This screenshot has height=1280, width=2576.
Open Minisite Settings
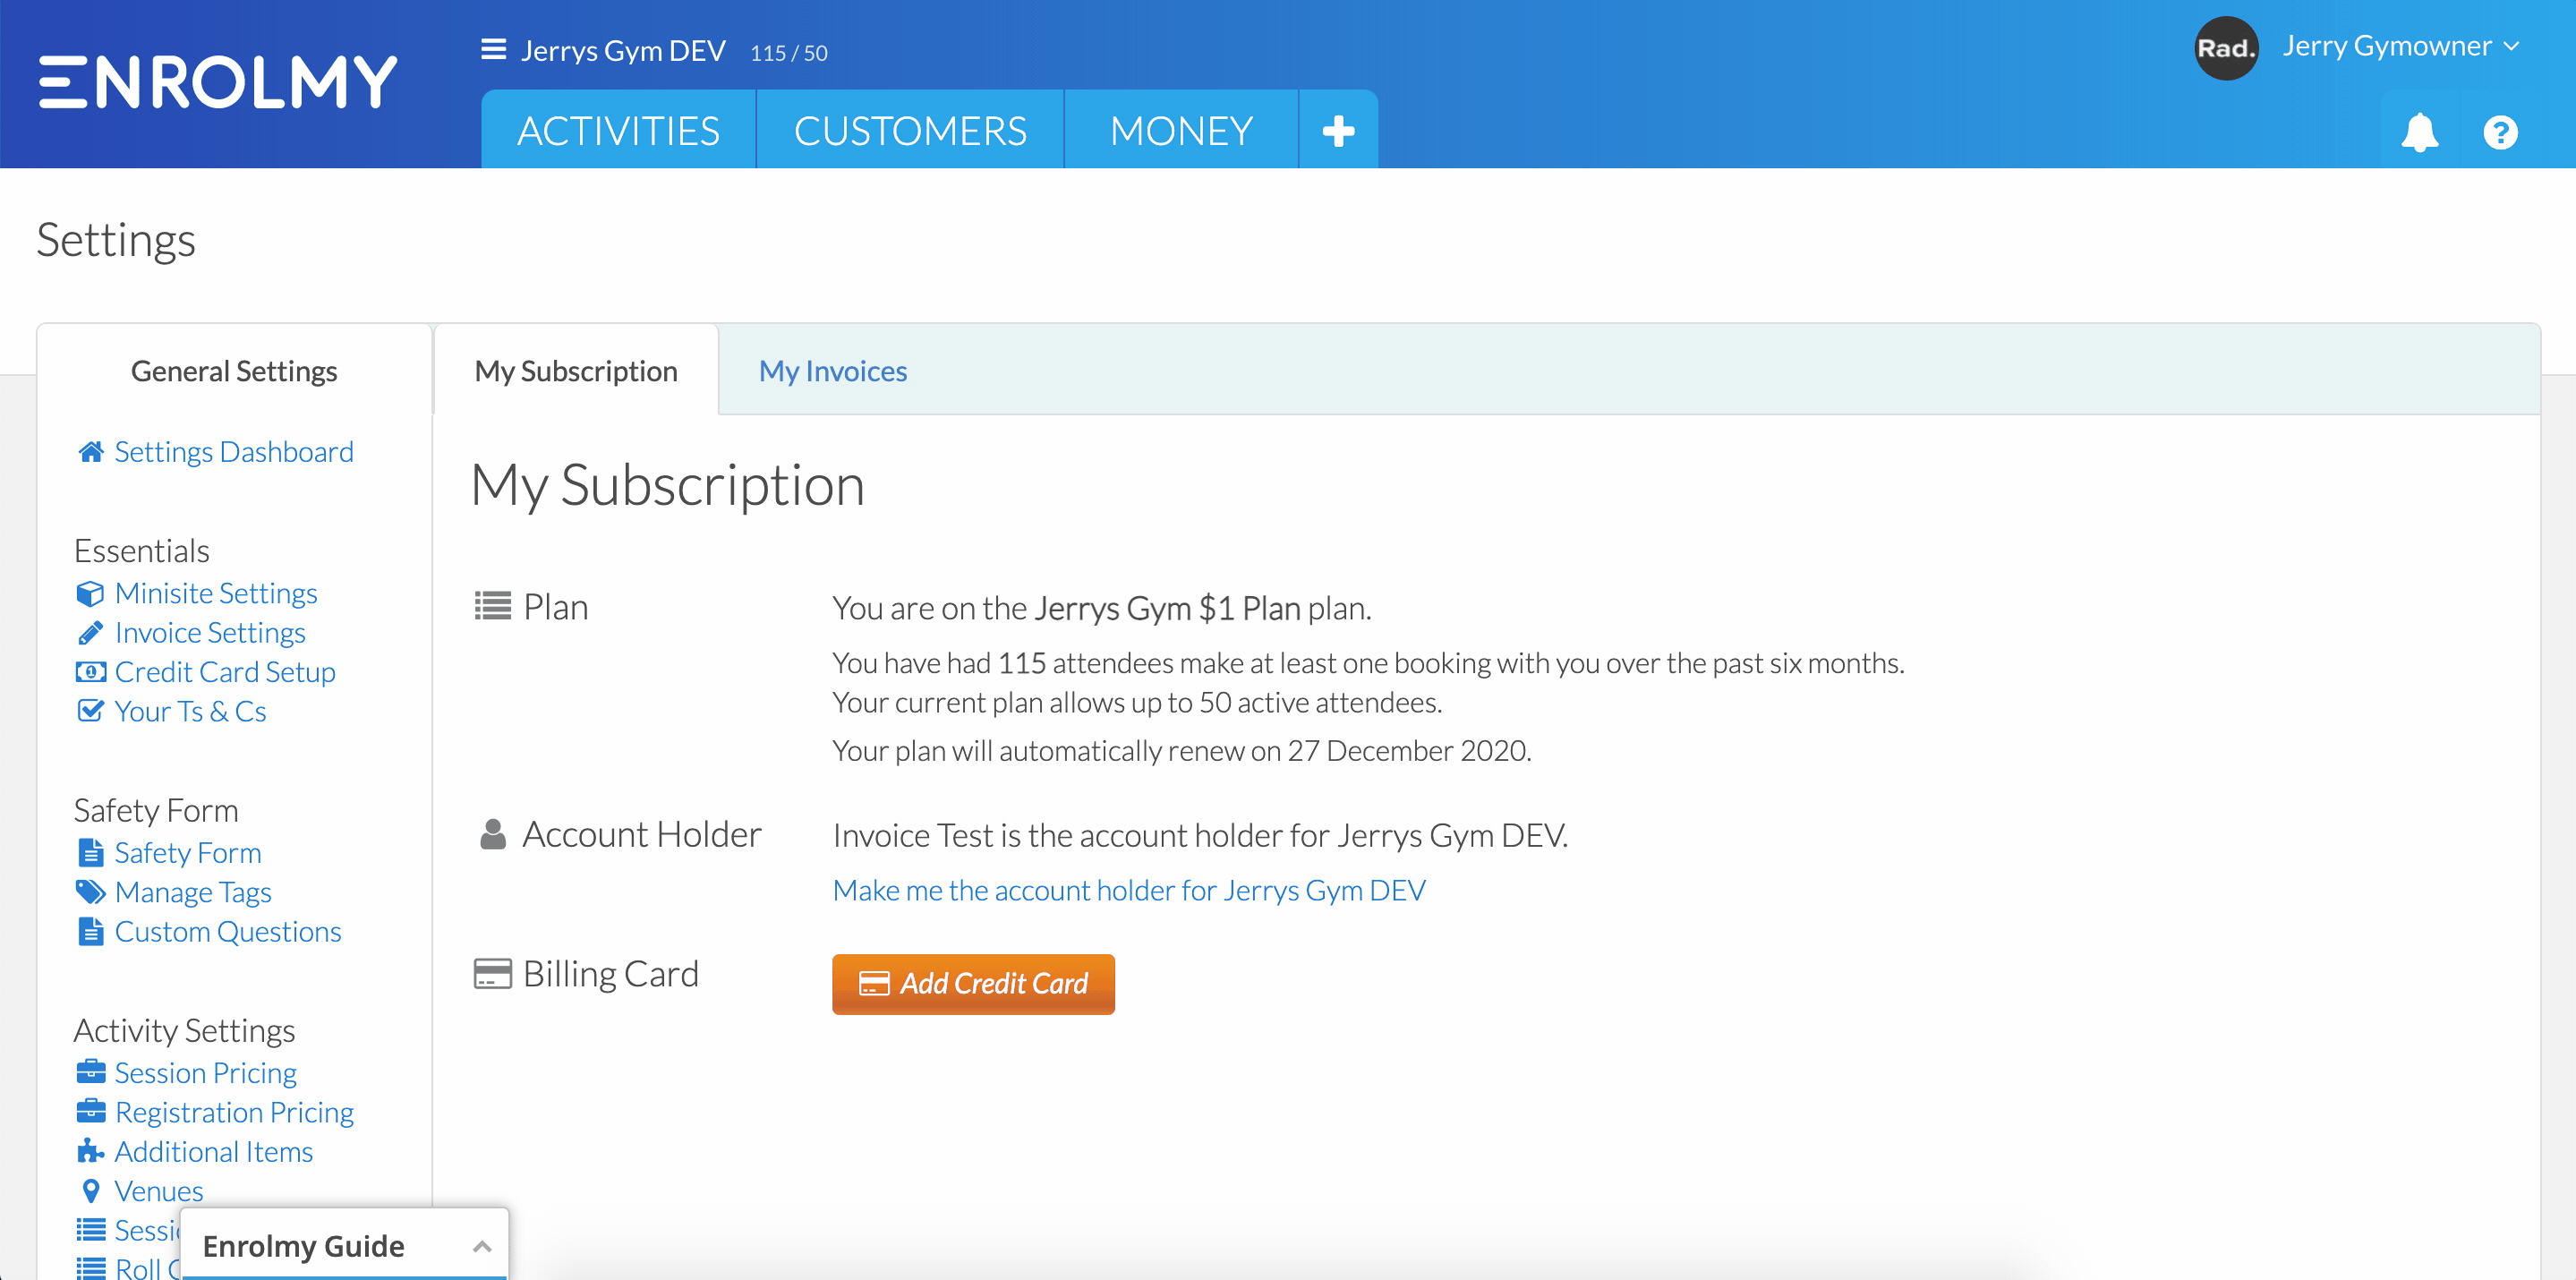(216, 593)
